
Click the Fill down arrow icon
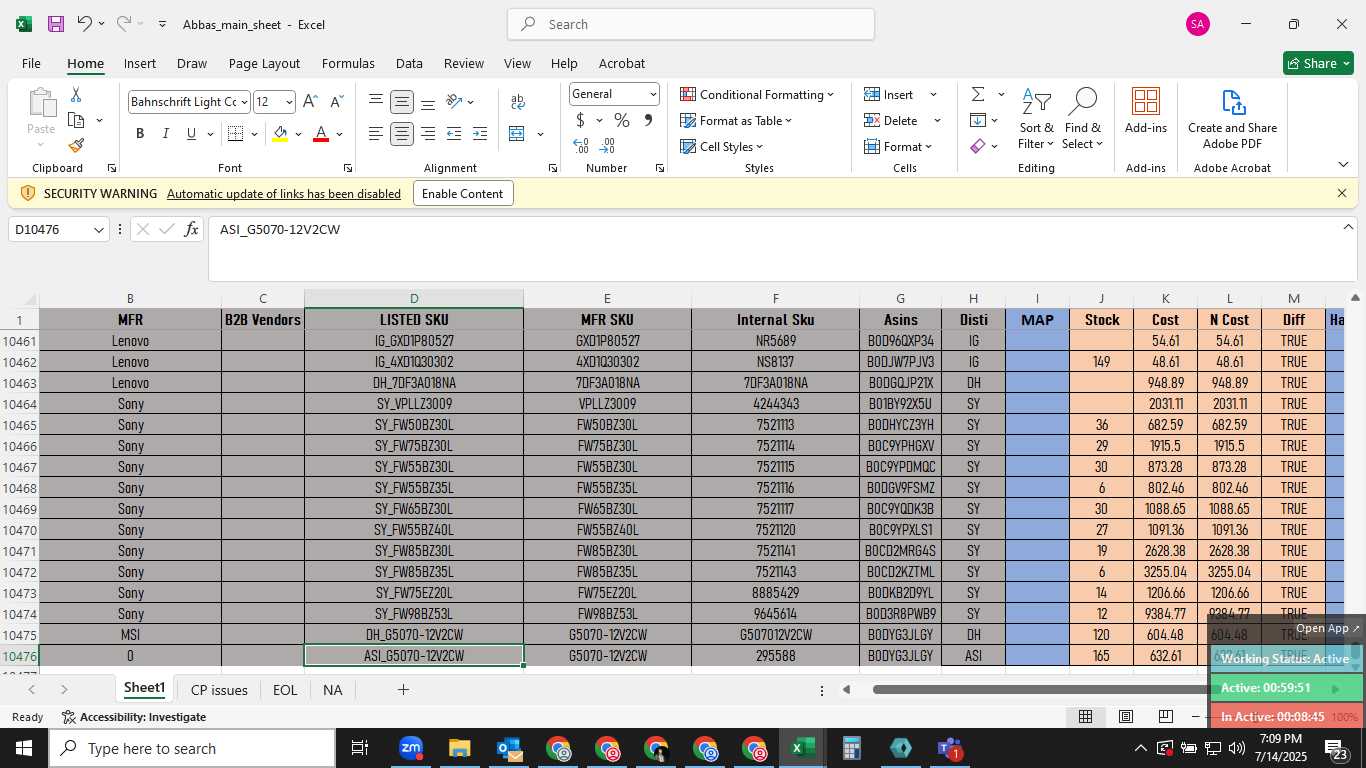point(978,120)
